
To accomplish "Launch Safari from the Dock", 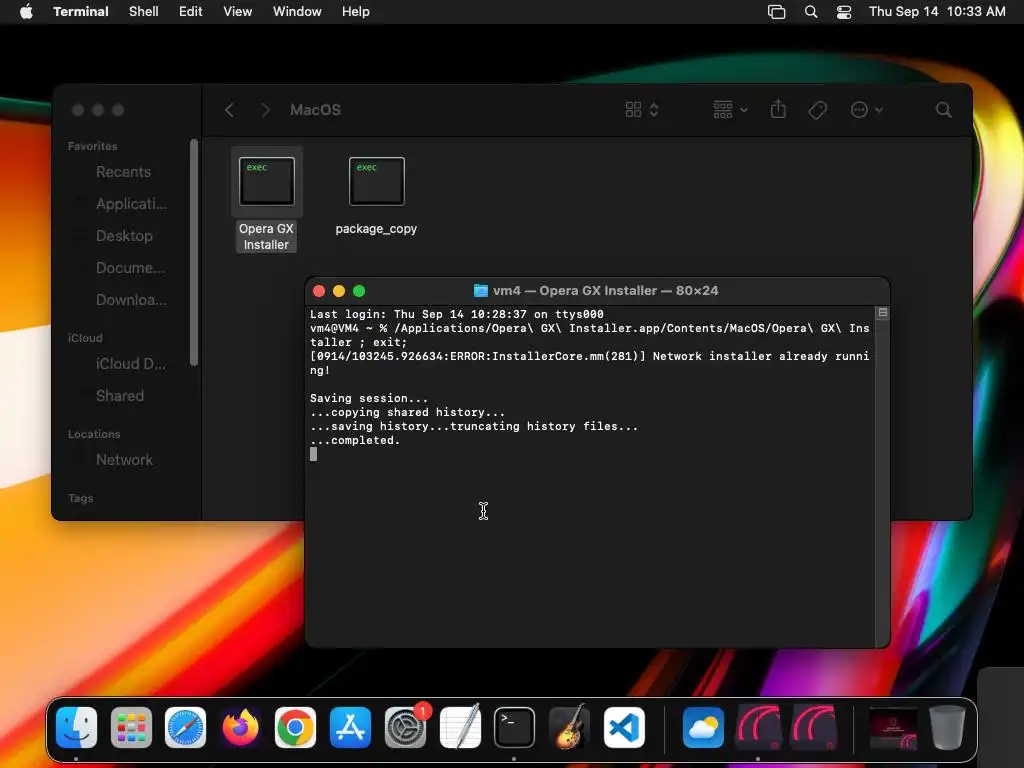I will 185,727.
